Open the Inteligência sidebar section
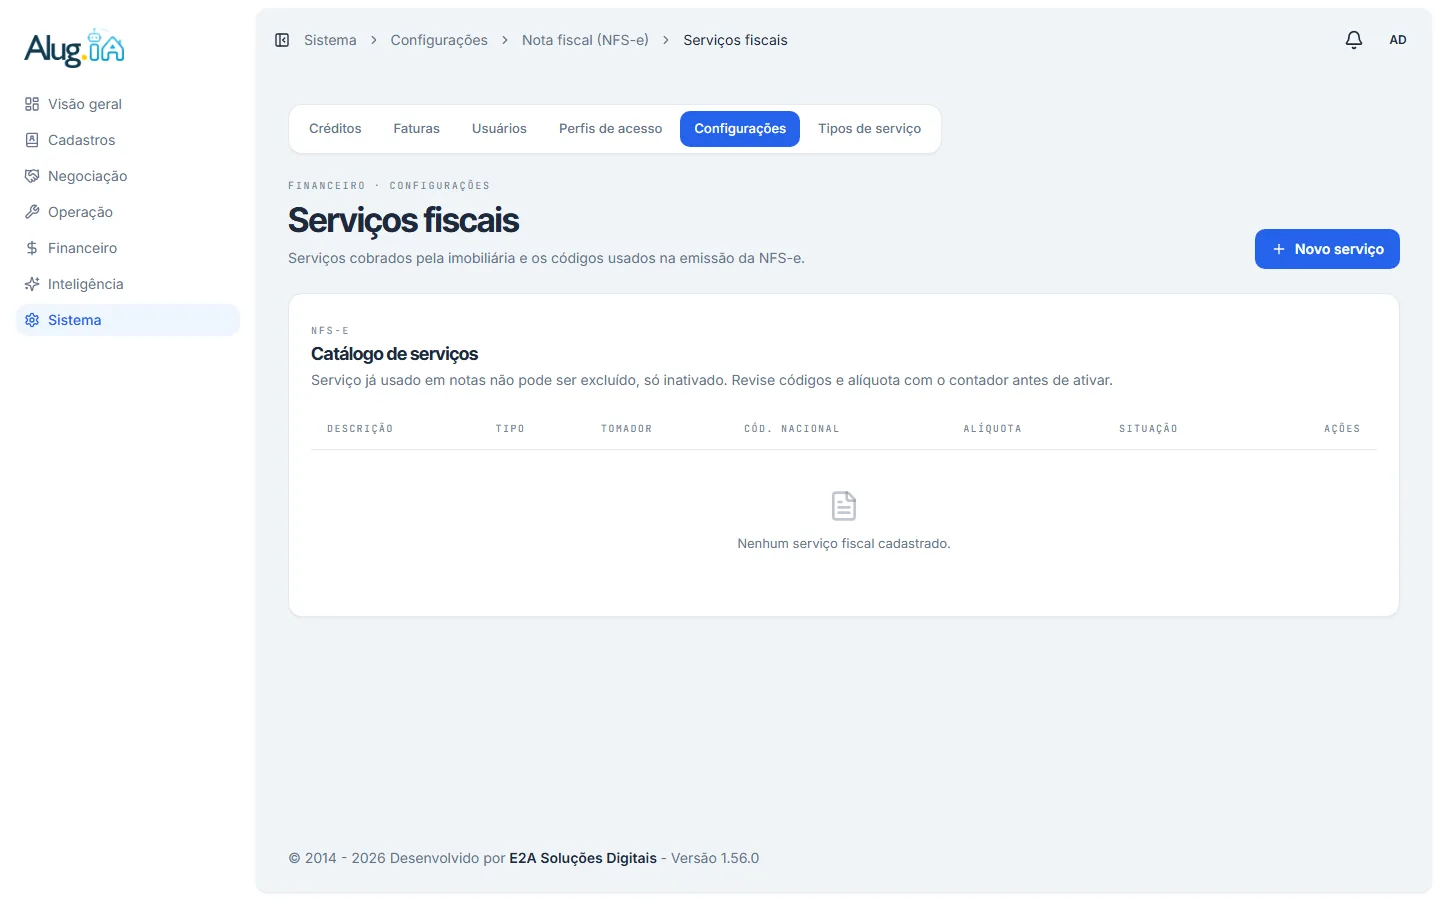The height and width of the screenshot is (900, 1440). click(128, 284)
